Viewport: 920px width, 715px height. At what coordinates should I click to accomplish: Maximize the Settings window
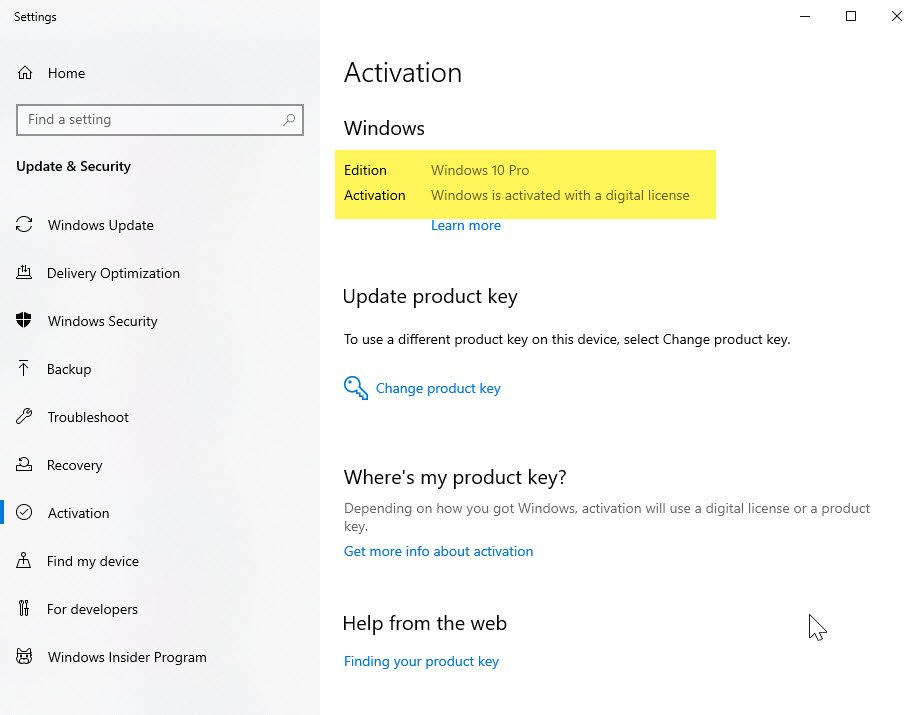click(x=851, y=16)
